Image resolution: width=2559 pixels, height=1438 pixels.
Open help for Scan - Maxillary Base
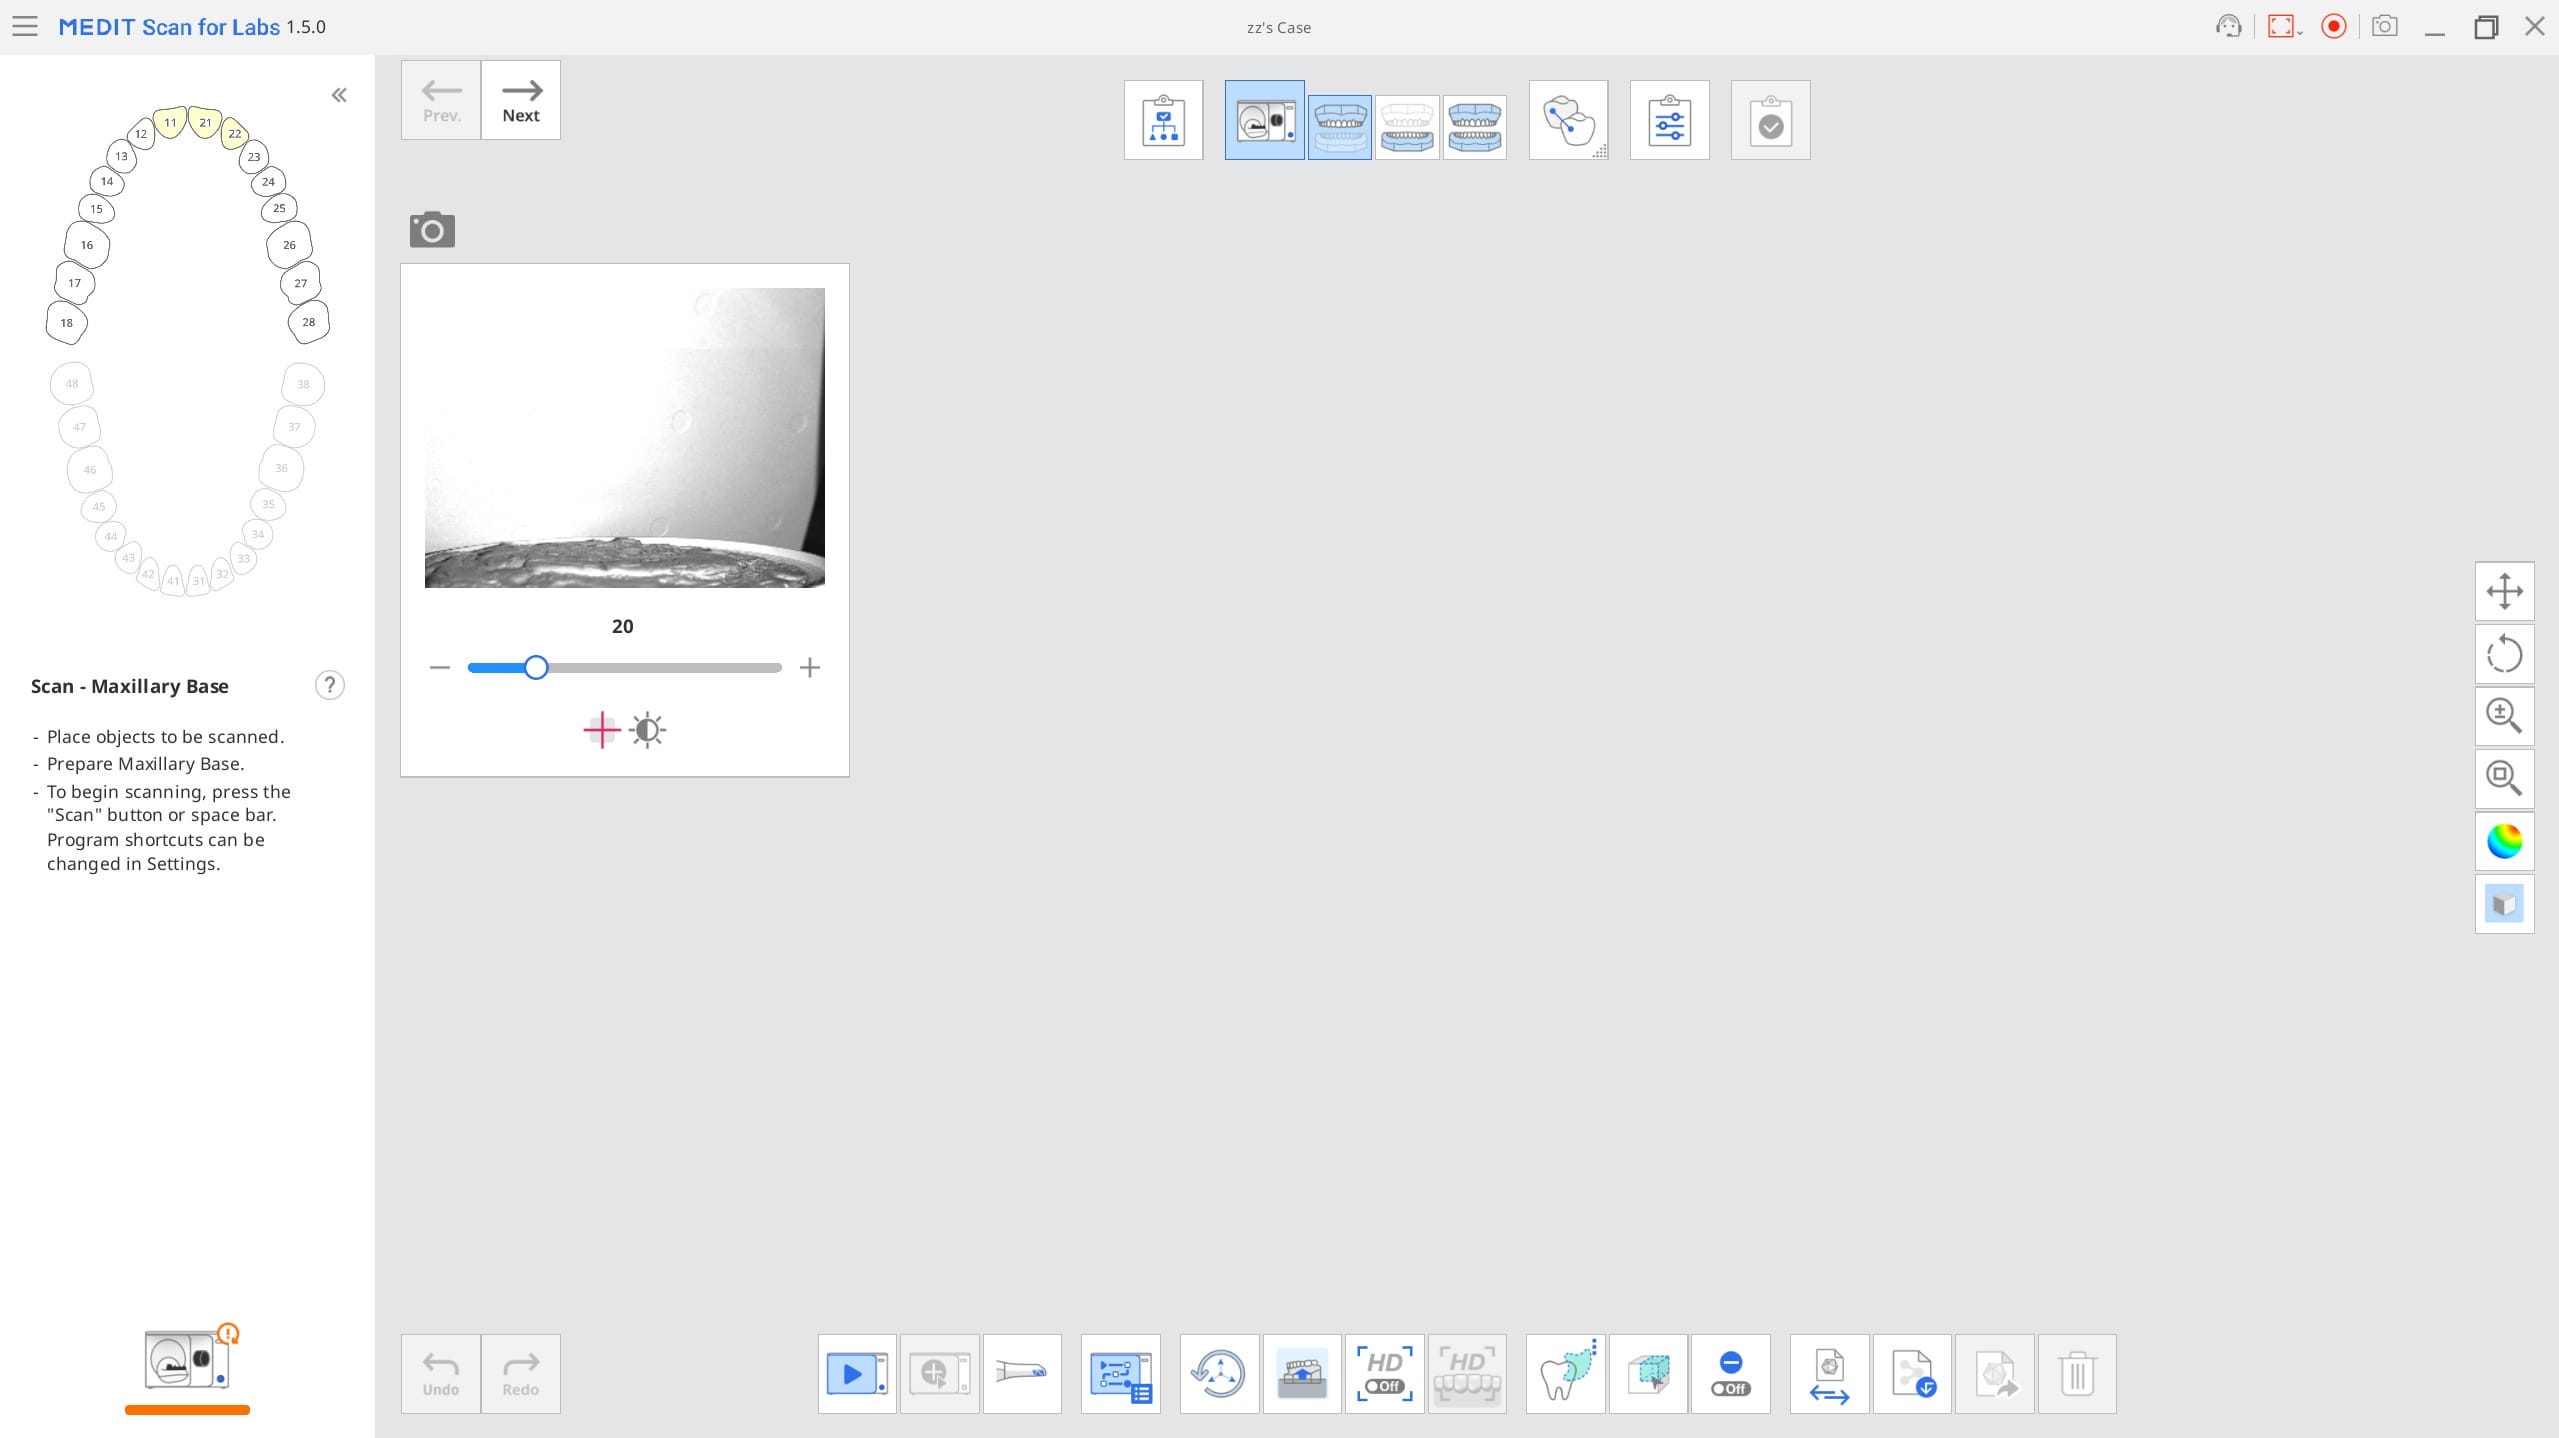pos(330,685)
